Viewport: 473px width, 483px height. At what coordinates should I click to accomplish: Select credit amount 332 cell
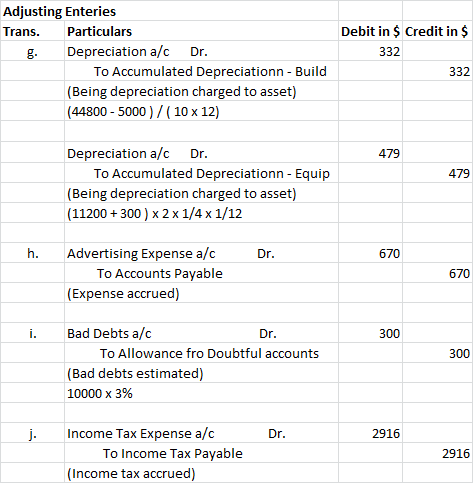[x=437, y=71]
